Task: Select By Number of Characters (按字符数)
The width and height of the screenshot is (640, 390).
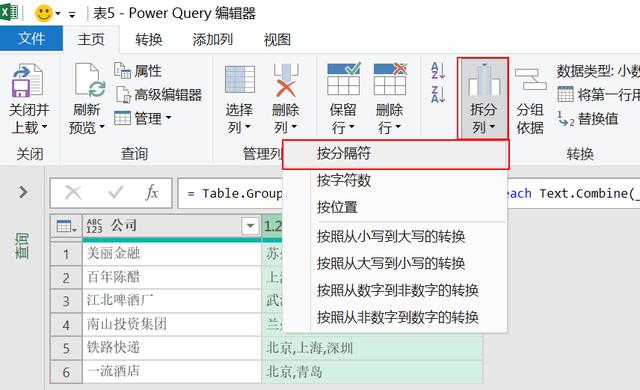Action: point(395,180)
